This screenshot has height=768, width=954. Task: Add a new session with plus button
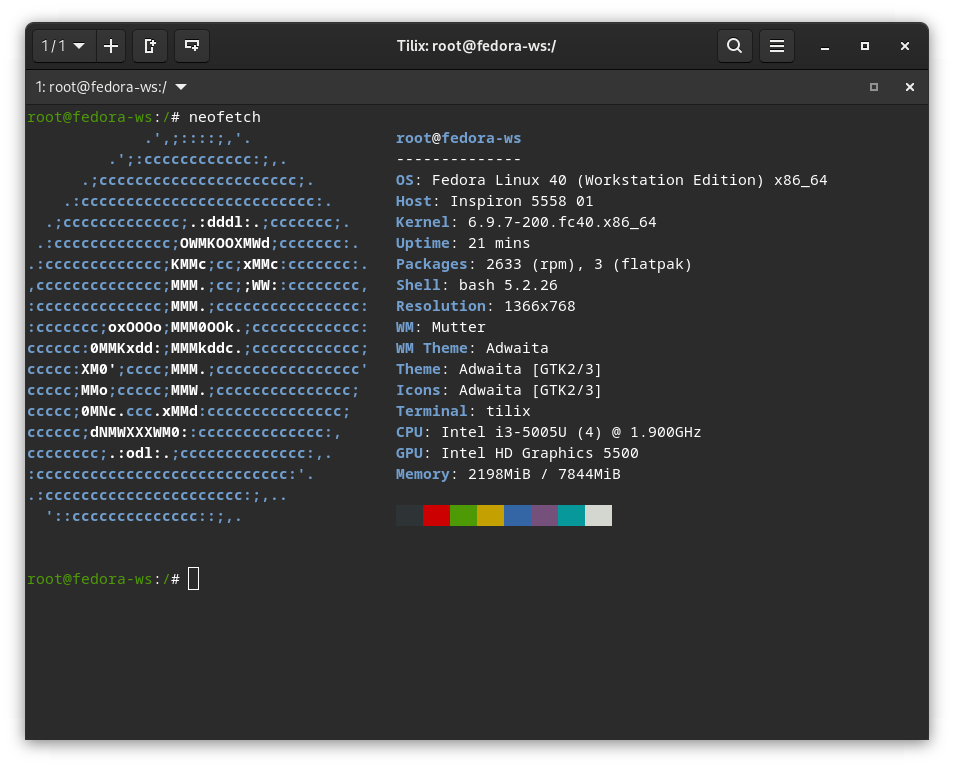click(x=111, y=46)
